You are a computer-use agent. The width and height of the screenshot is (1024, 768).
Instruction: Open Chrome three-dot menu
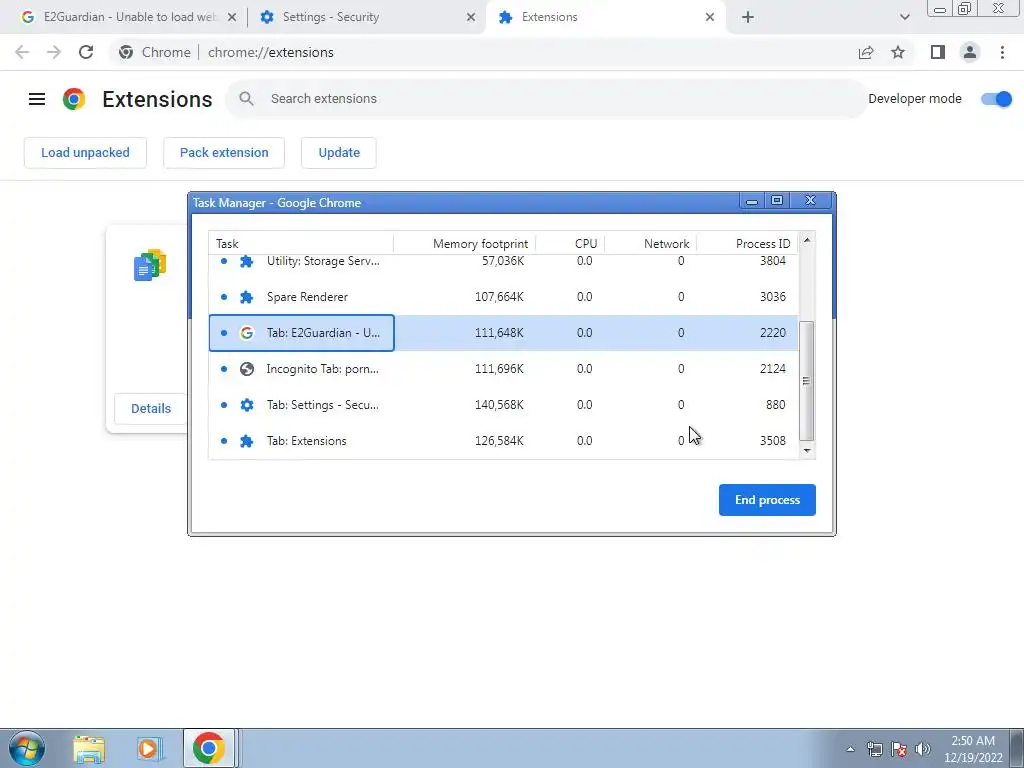[x=1002, y=52]
